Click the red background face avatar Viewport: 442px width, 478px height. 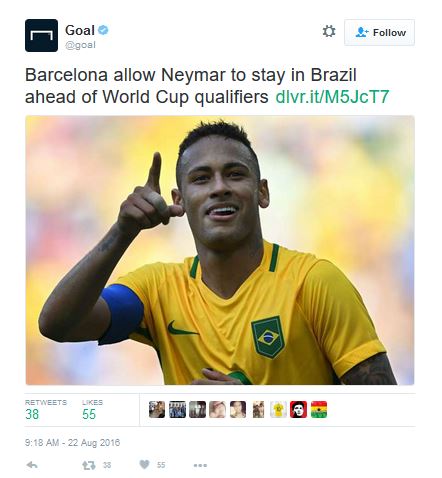pyautogui.click(x=299, y=410)
